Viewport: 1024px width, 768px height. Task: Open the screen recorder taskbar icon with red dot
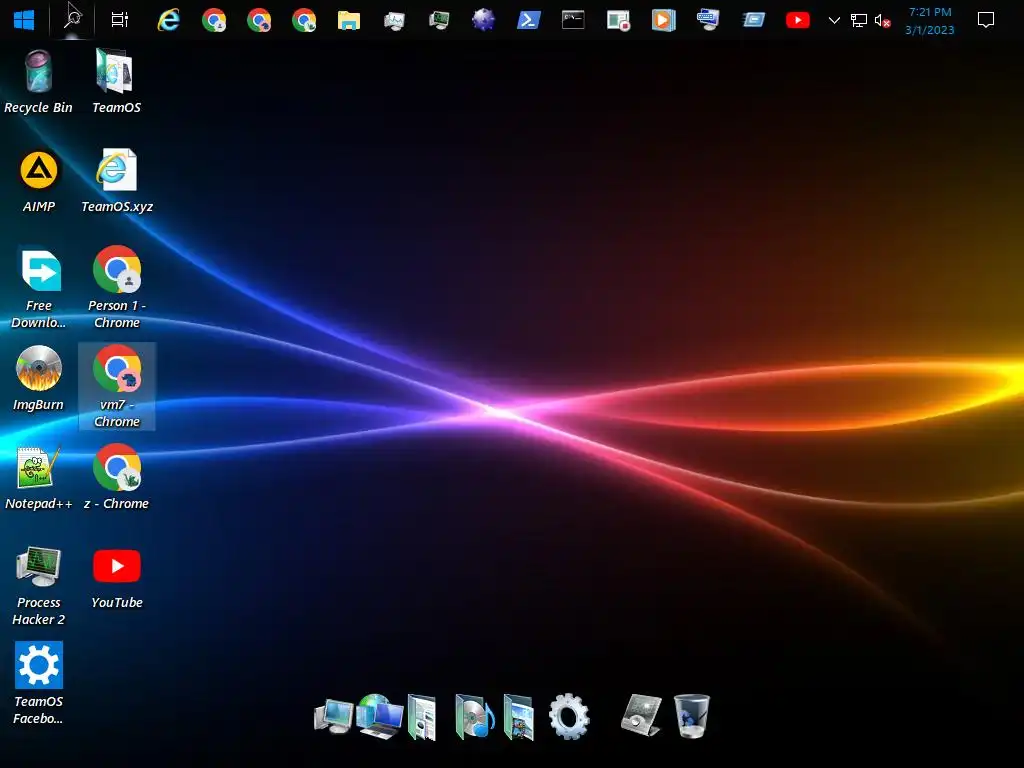pos(618,20)
